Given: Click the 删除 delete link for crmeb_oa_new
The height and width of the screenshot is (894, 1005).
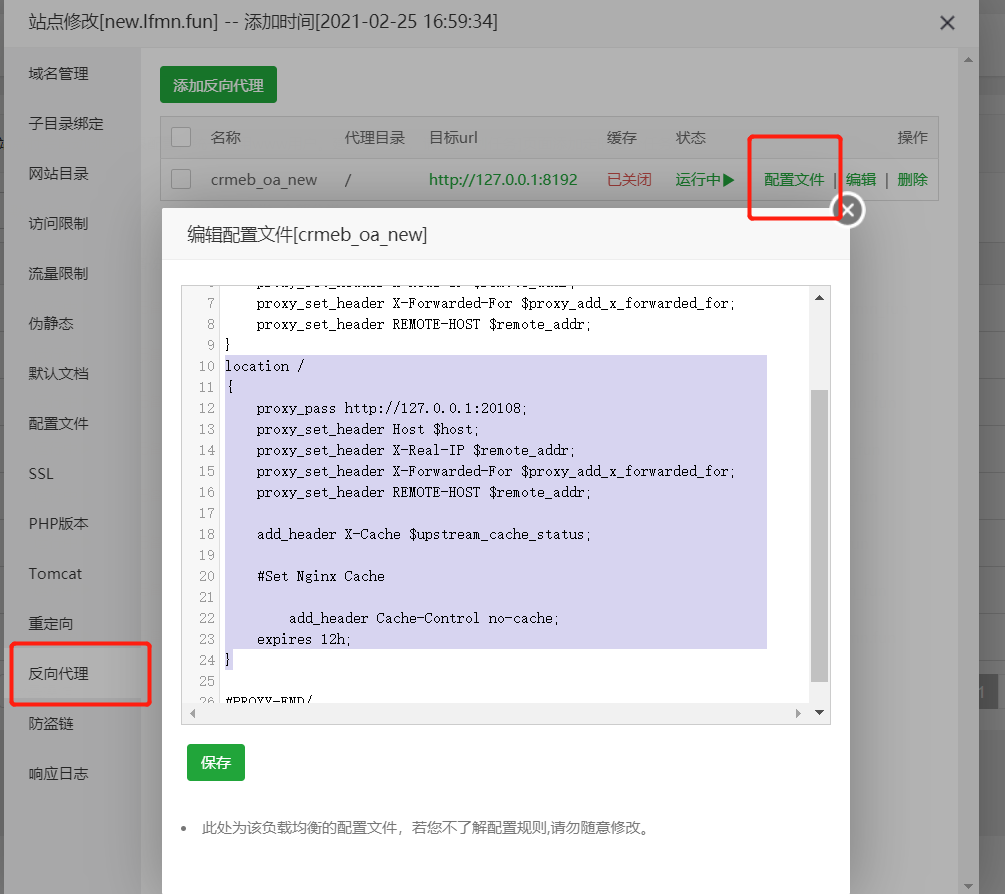Looking at the screenshot, I should pos(913,179).
